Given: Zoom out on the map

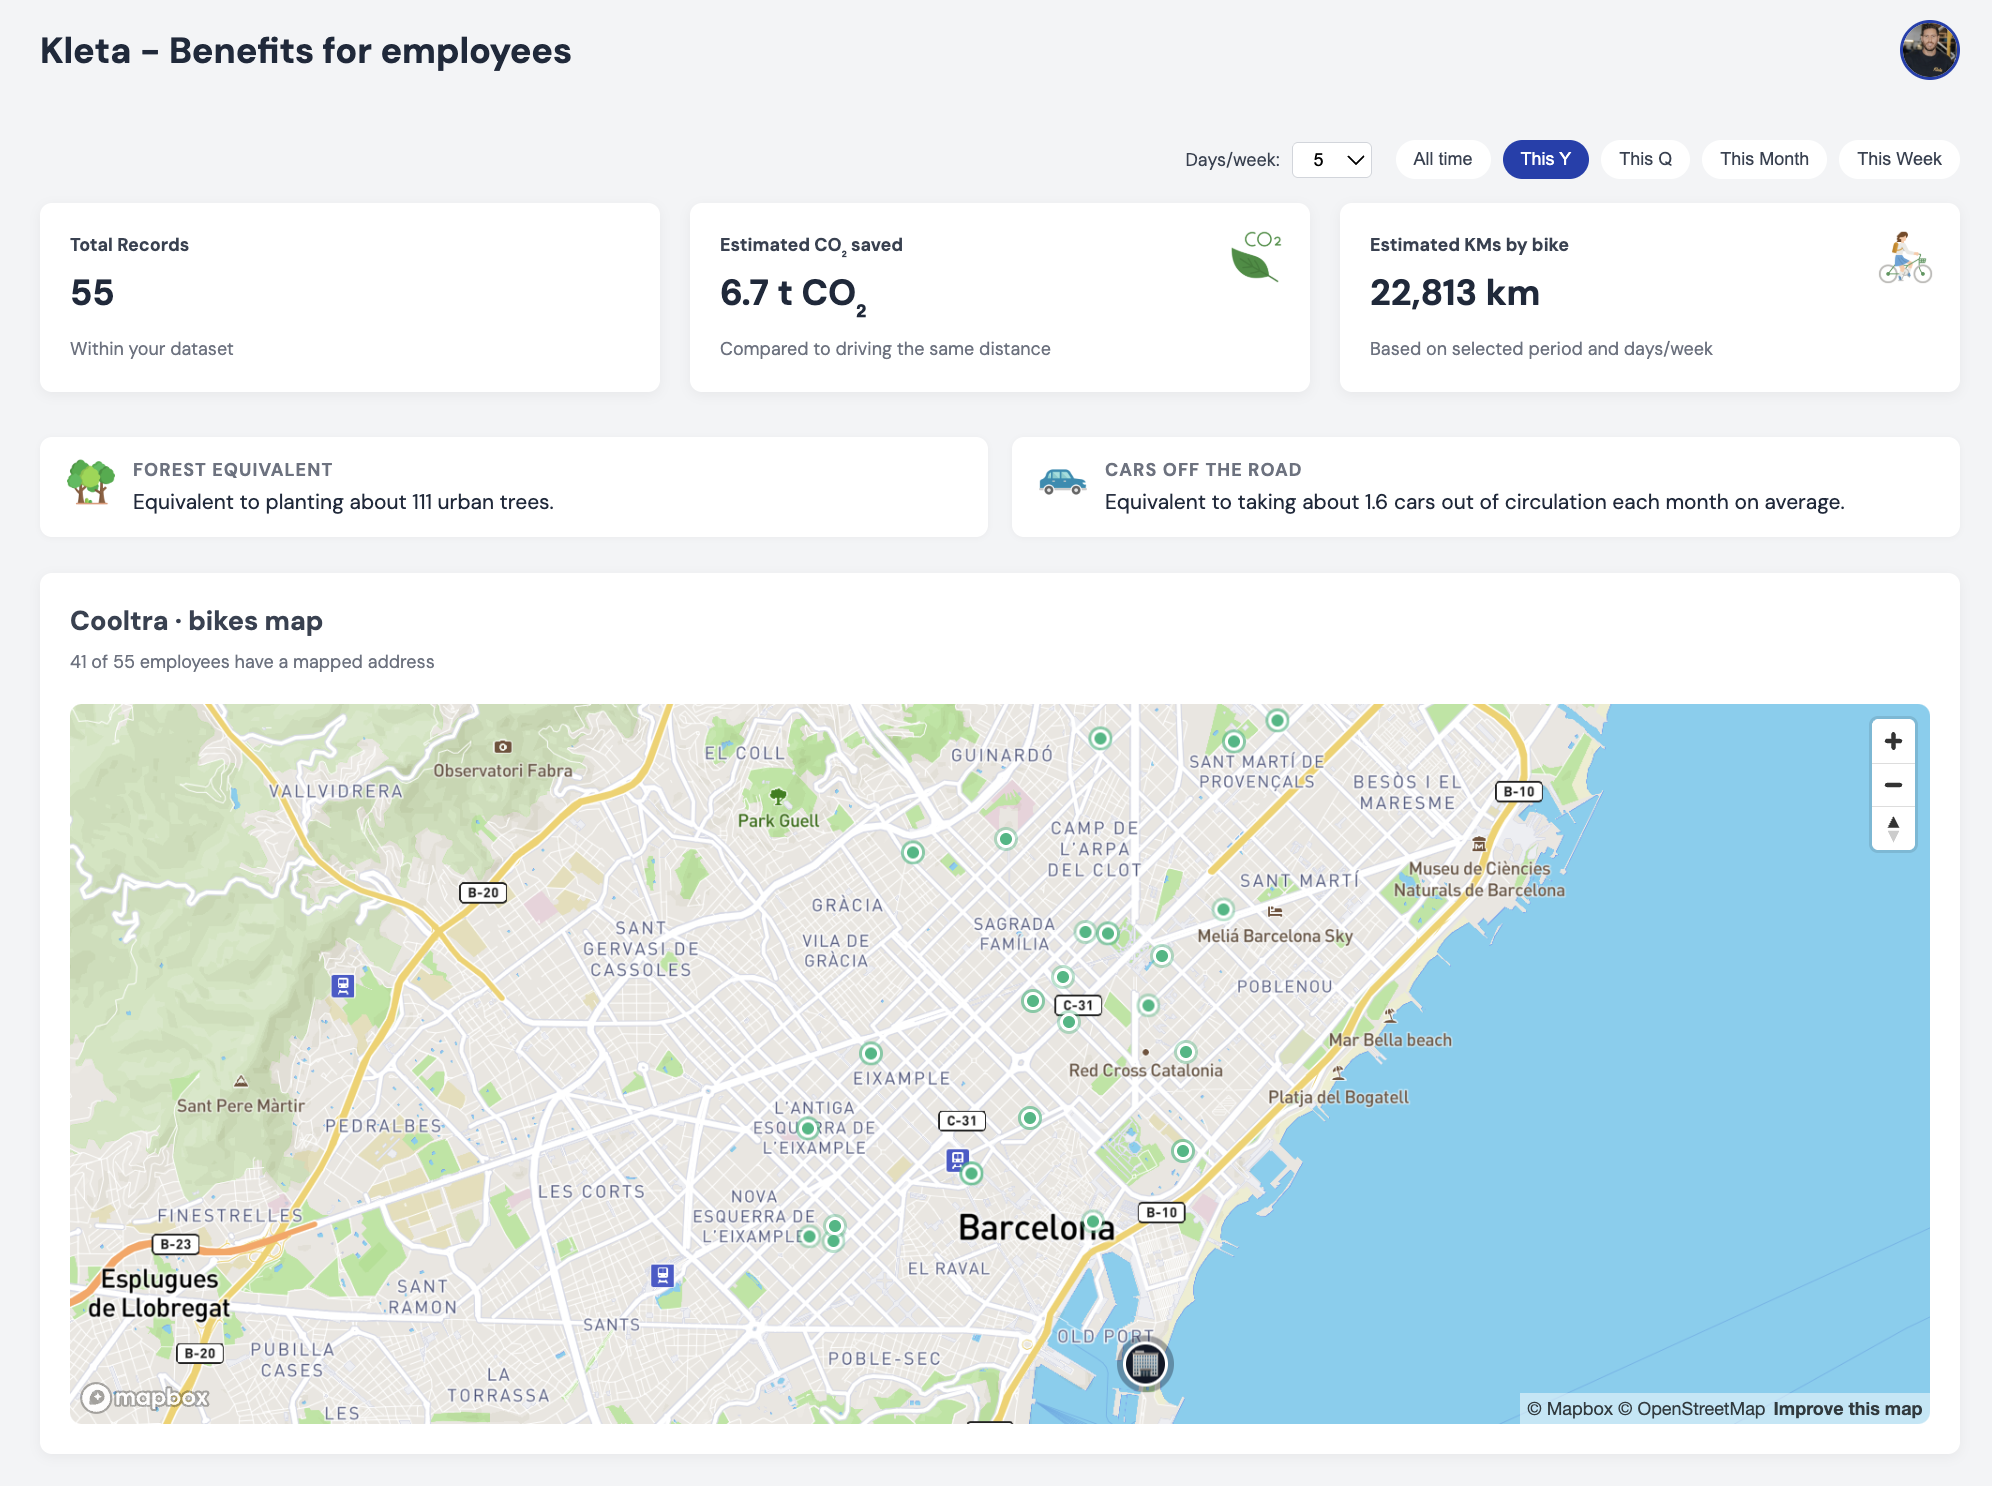Looking at the screenshot, I should click(1893, 785).
